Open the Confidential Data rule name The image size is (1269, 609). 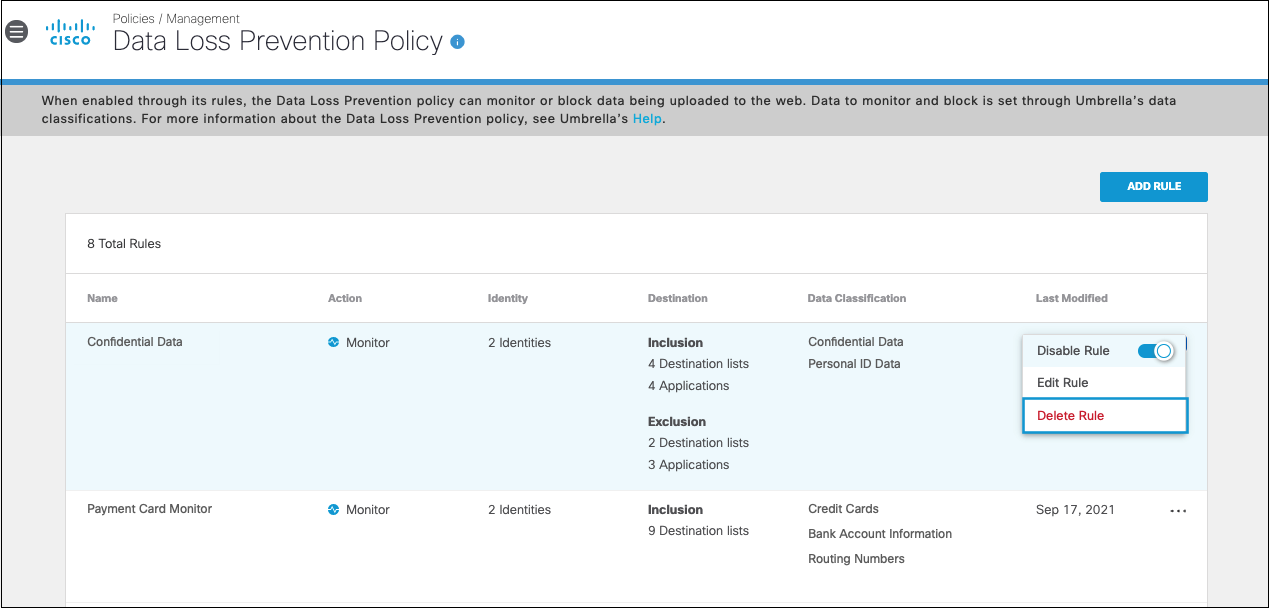click(135, 342)
